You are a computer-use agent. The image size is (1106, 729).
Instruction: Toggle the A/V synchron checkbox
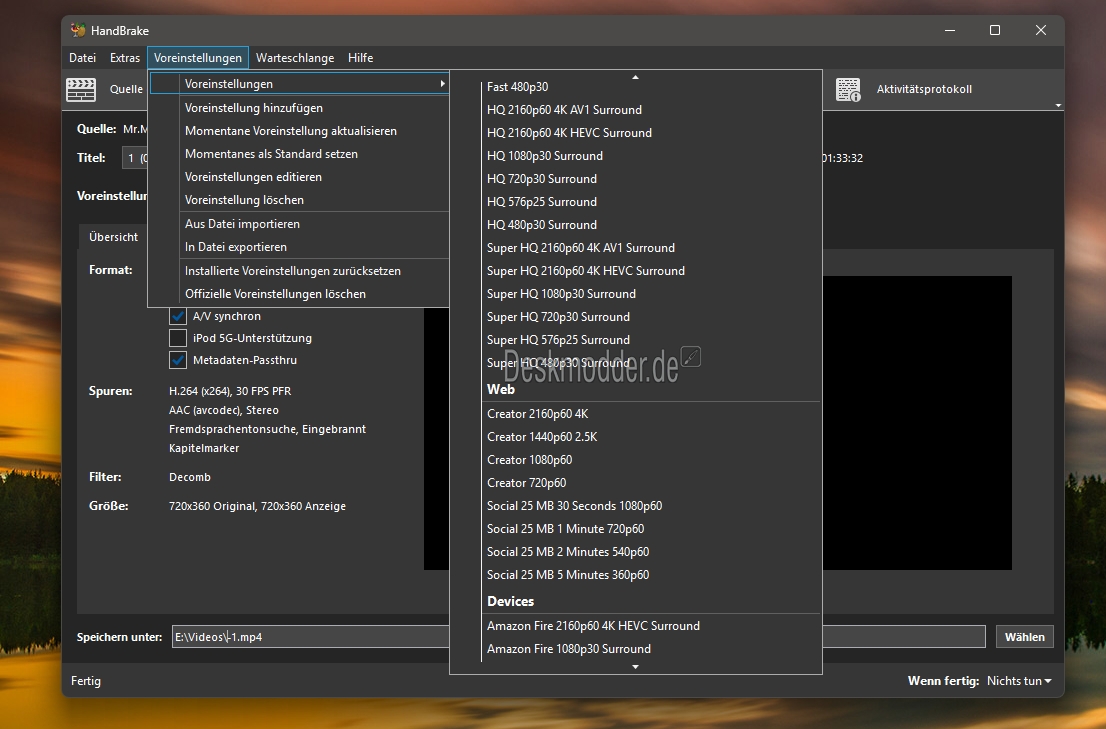tap(178, 316)
